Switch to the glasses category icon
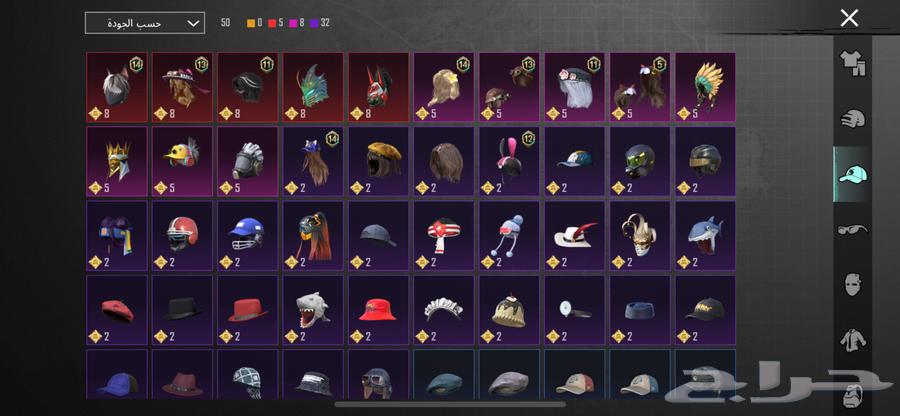Image resolution: width=900 pixels, height=416 pixels. click(852, 230)
